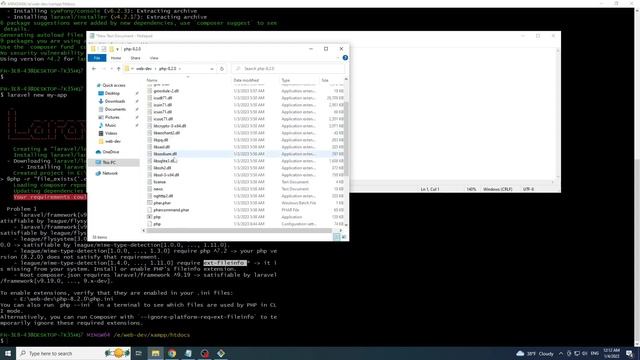Click the taskbar clock and date
This screenshot has width=640, height=360.
tap(611, 353)
